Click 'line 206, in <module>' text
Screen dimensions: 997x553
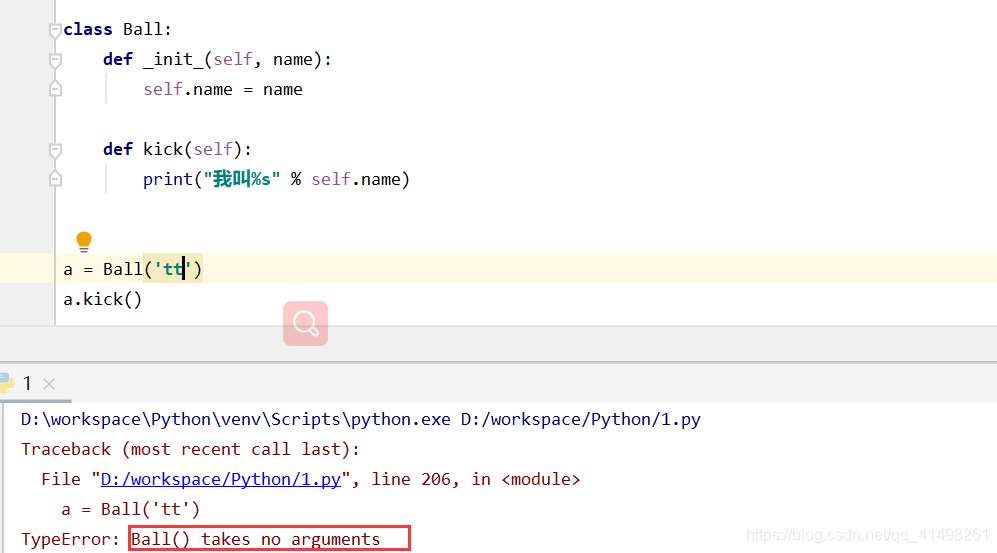476,479
